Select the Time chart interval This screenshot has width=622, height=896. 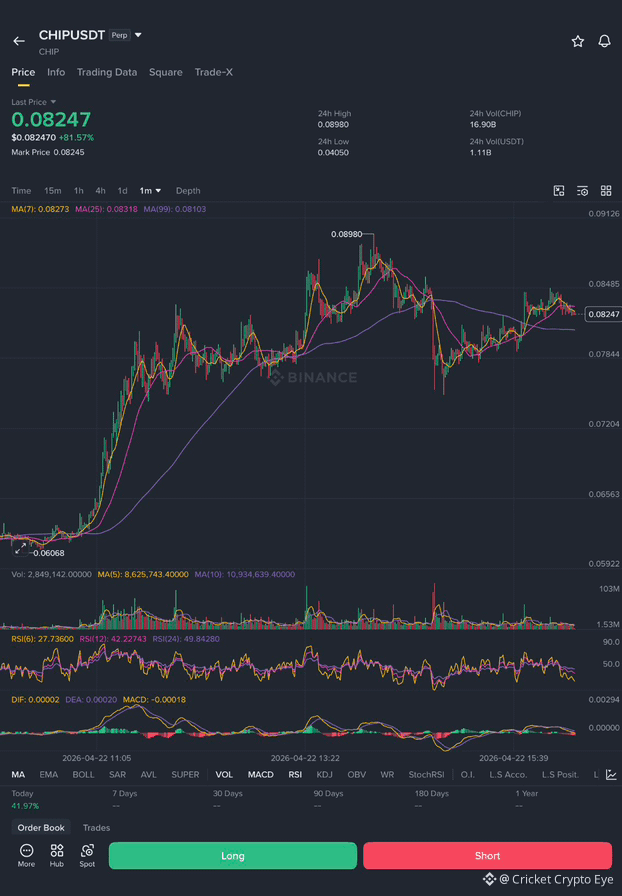coord(21,191)
